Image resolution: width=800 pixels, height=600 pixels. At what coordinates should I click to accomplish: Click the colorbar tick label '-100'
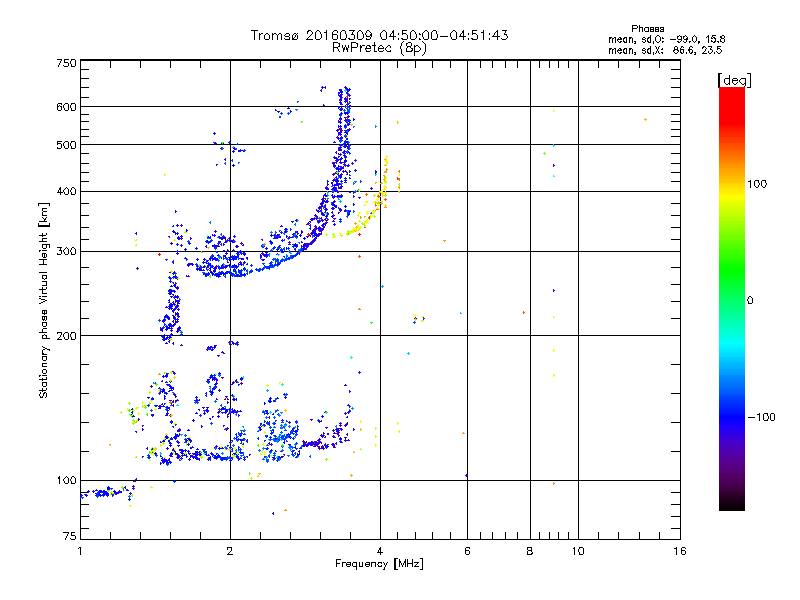pyautogui.click(x=761, y=417)
